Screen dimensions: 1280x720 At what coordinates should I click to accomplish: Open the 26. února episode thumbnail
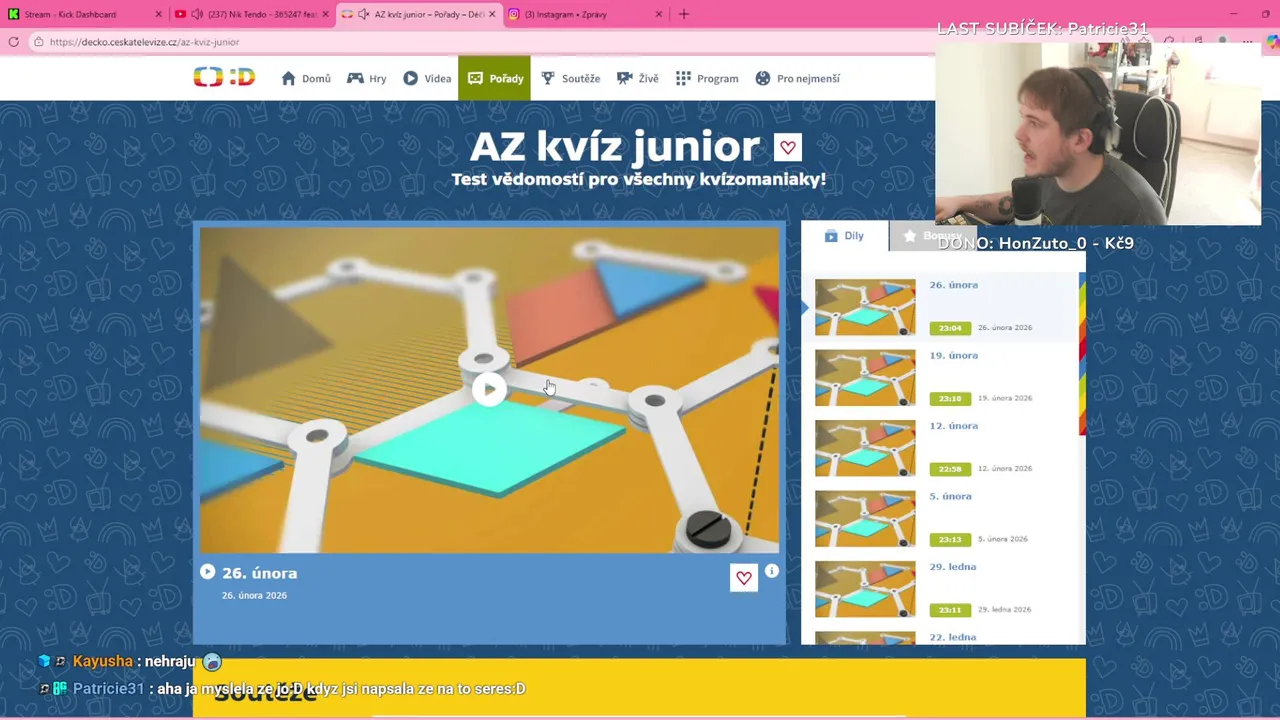tap(865, 307)
